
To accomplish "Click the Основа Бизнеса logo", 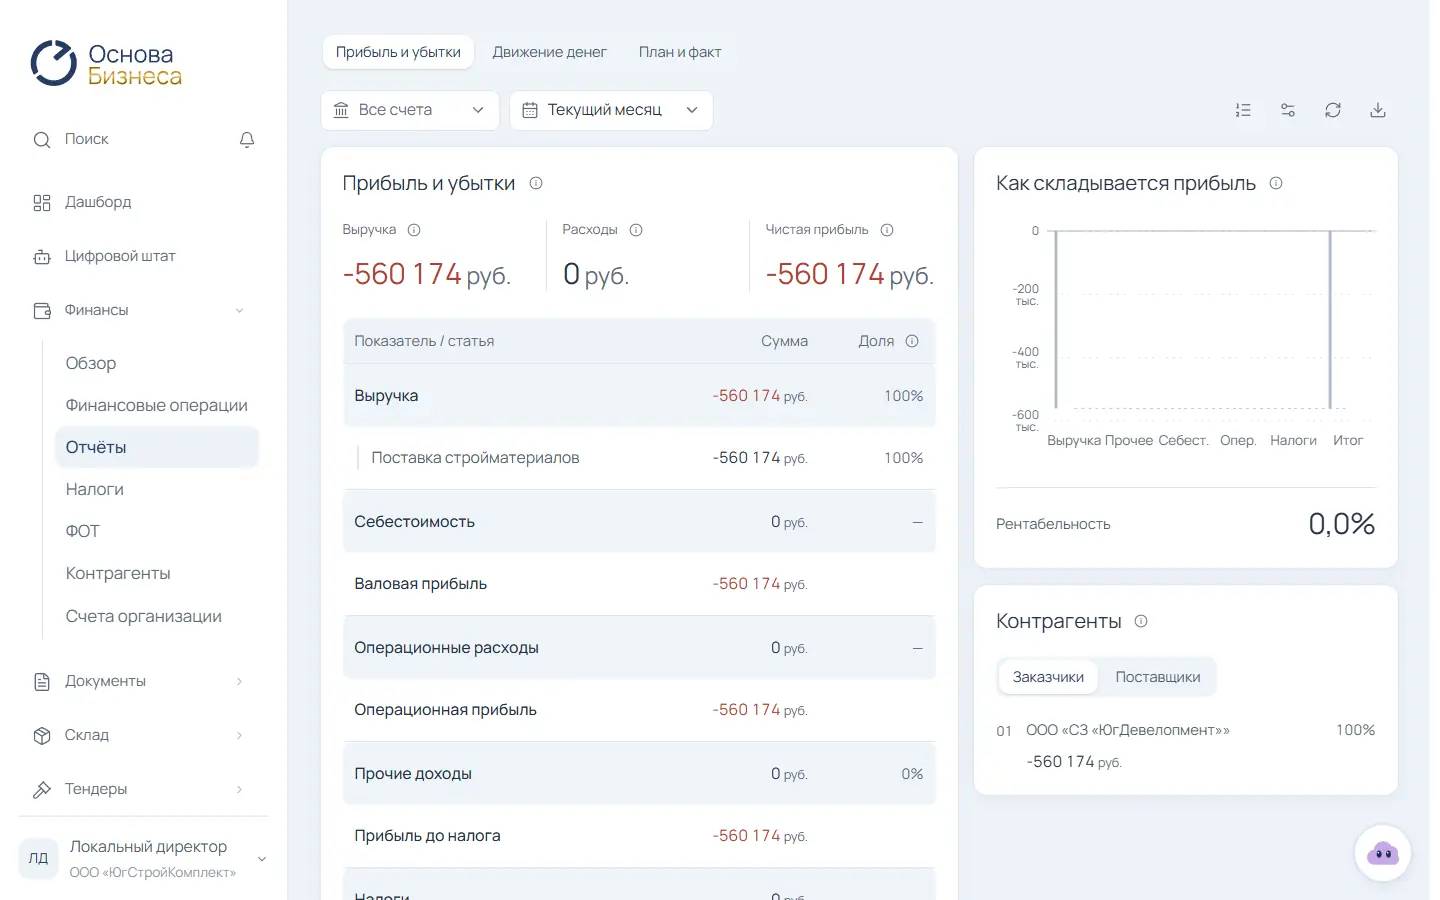I will pos(106,64).
